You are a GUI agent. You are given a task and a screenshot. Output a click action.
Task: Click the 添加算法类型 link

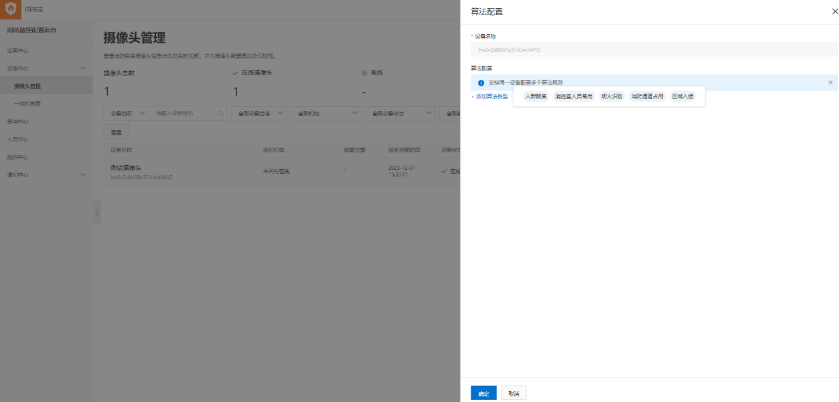490,96
